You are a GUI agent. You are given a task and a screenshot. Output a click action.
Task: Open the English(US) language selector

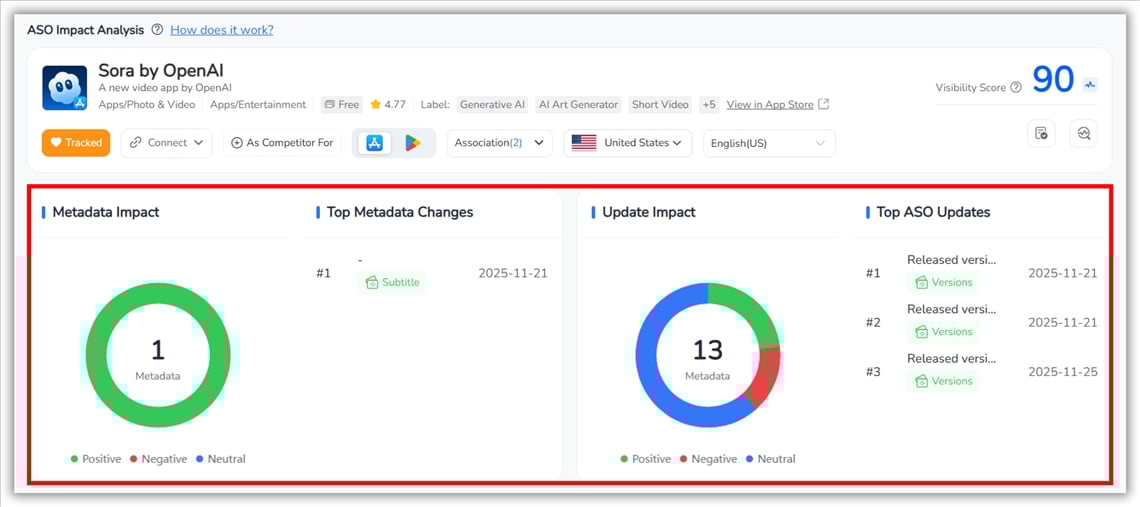(768, 143)
